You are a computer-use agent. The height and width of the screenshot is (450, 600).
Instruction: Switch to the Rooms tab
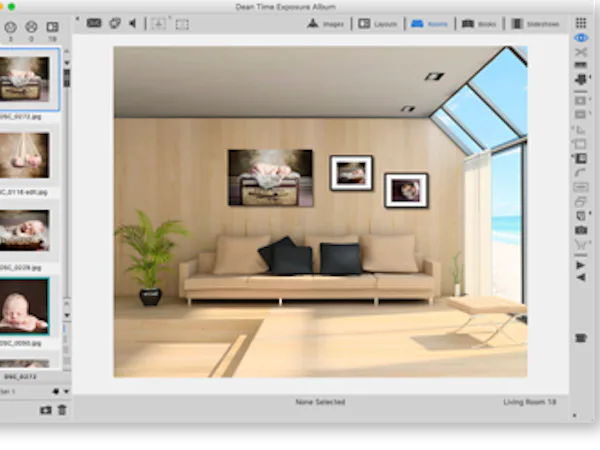tap(429, 24)
